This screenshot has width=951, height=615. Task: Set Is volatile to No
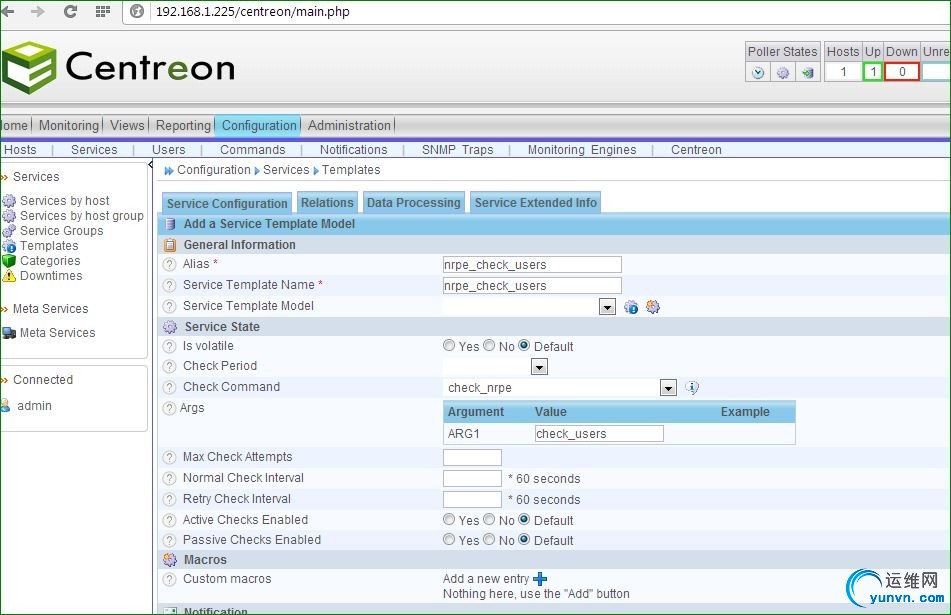tap(489, 345)
